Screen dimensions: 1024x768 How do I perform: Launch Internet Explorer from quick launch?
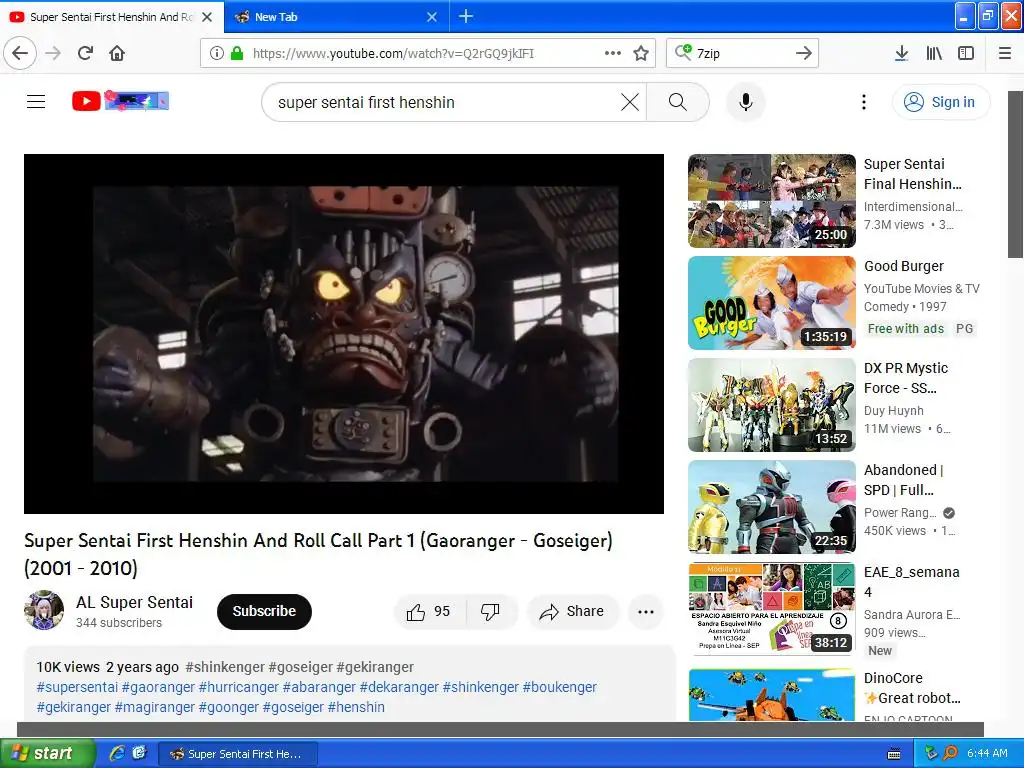(x=117, y=753)
